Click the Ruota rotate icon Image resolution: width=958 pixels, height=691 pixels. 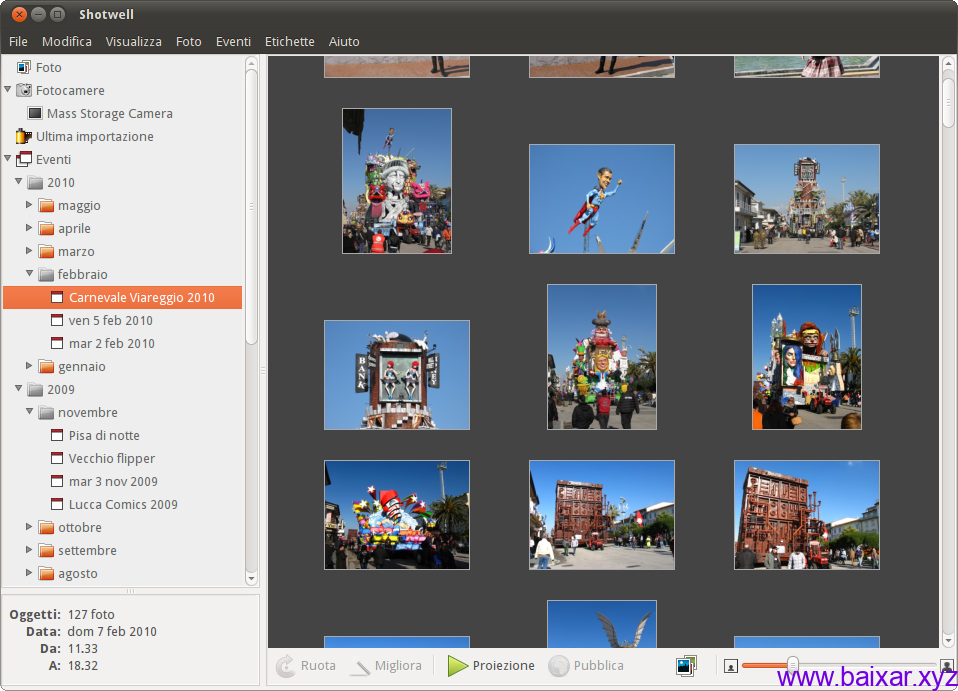point(286,666)
